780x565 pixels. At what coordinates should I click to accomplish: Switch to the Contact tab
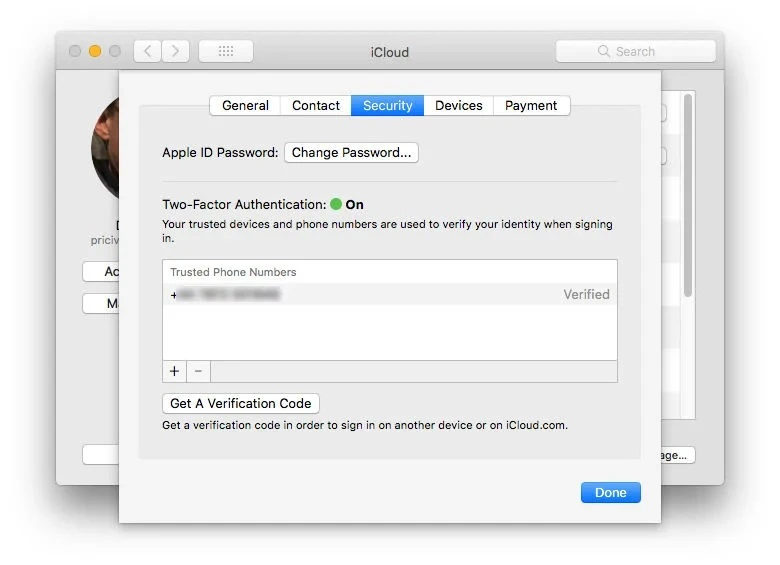click(x=316, y=105)
